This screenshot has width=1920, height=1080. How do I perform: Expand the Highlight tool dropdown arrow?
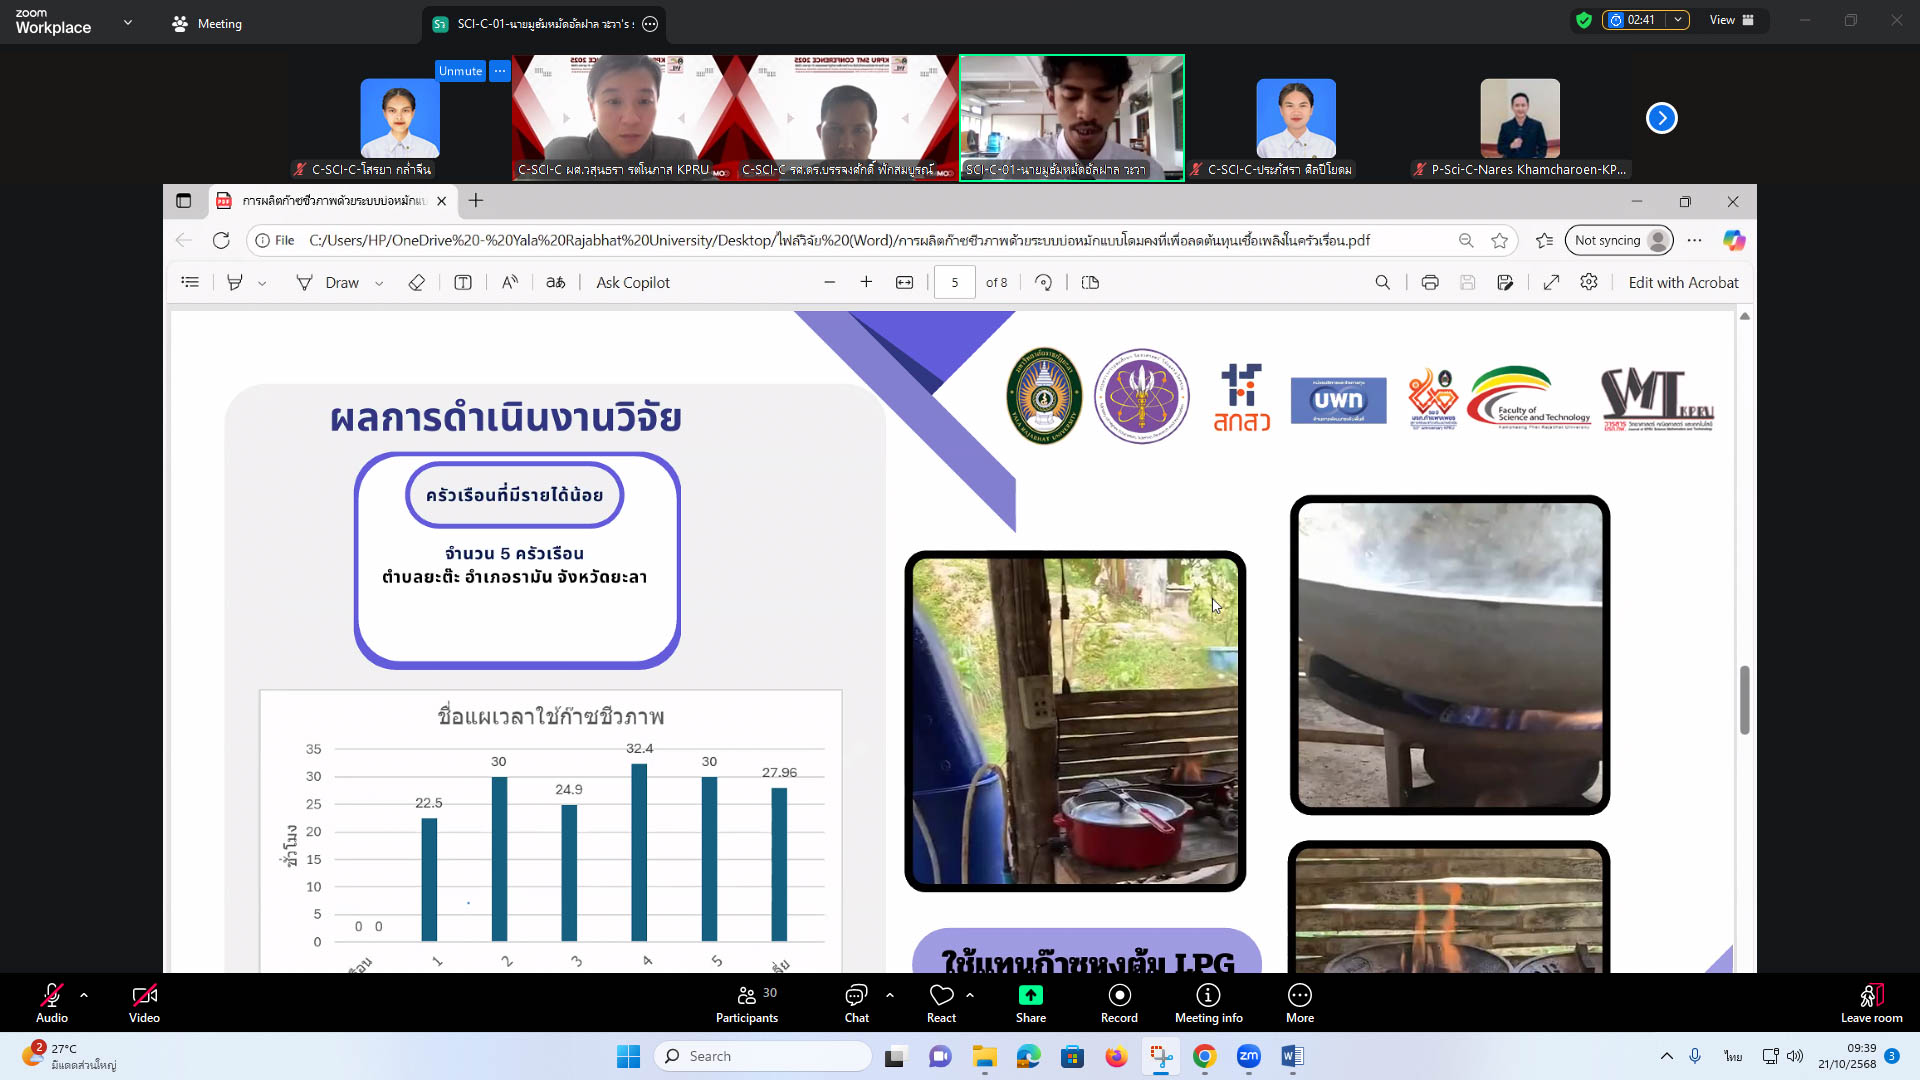point(262,284)
